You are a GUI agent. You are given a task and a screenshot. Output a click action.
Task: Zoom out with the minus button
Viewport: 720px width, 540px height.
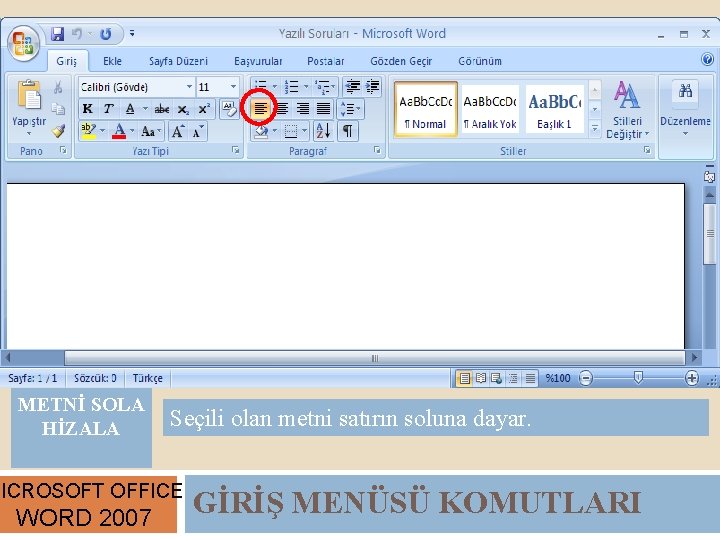pyautogui.click(x=585, y=378)
